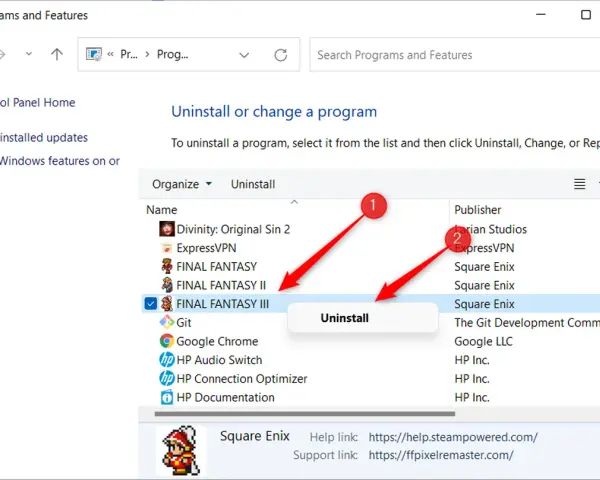Click the Search Programs and Features field
This screenshot has height=480, width=600.
tap(455, 55)
